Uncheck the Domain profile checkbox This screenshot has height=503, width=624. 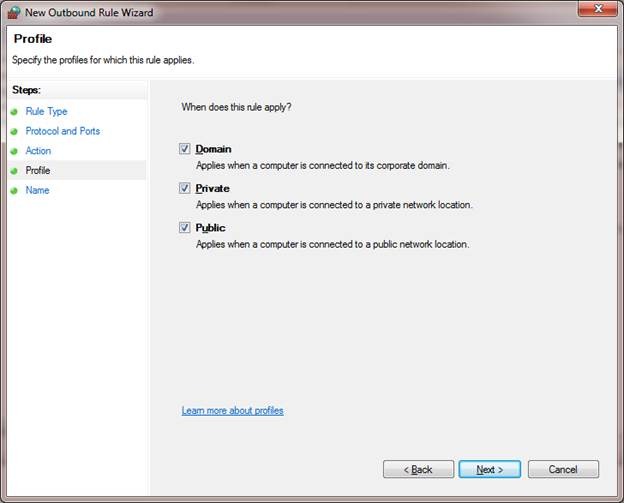click(184, 149)
